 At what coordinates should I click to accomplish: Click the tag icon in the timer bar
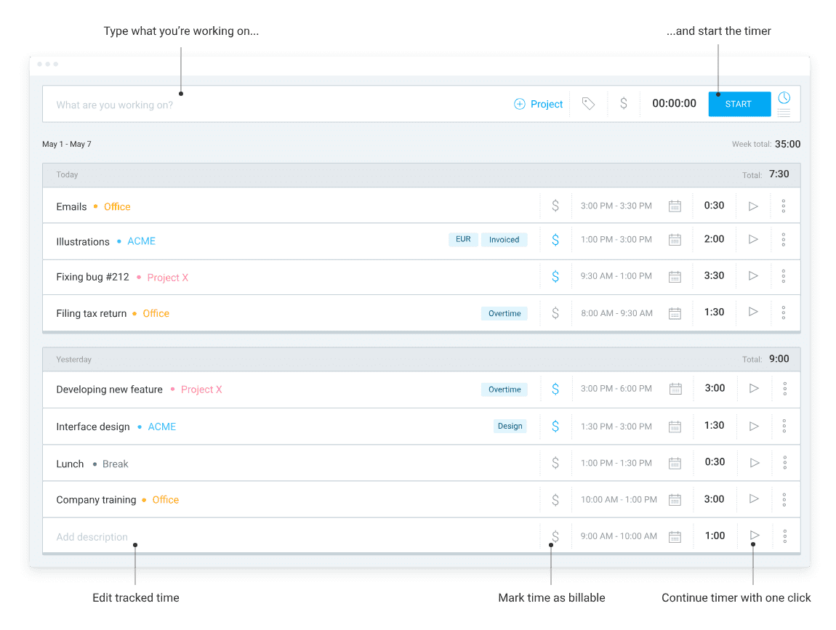590,103
